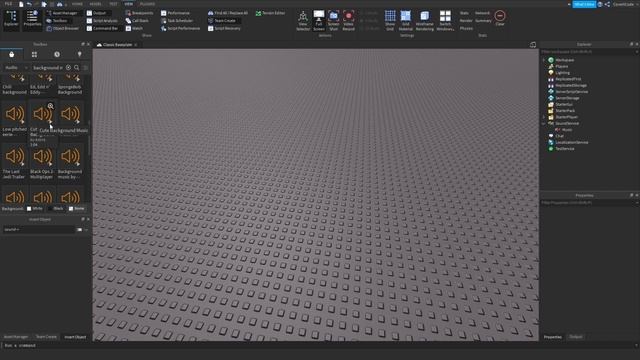640x360 pixels.
Task: Enter Full Screen mode
Action: [319, 20]
